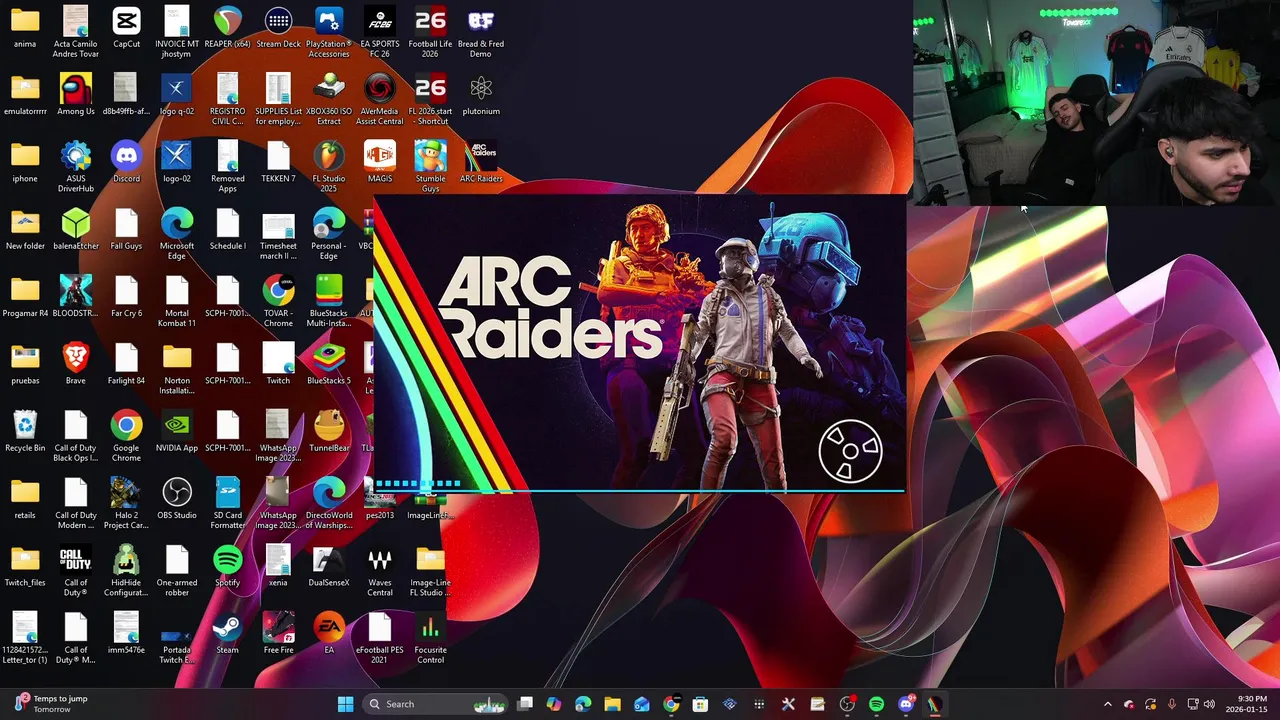Open the Free Fire desktop shortcut

[x=278, y=632]
